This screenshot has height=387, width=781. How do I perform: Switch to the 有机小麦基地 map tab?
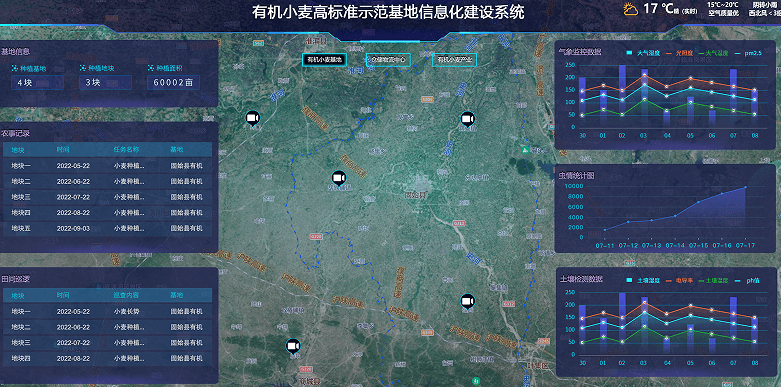[325, 60]
